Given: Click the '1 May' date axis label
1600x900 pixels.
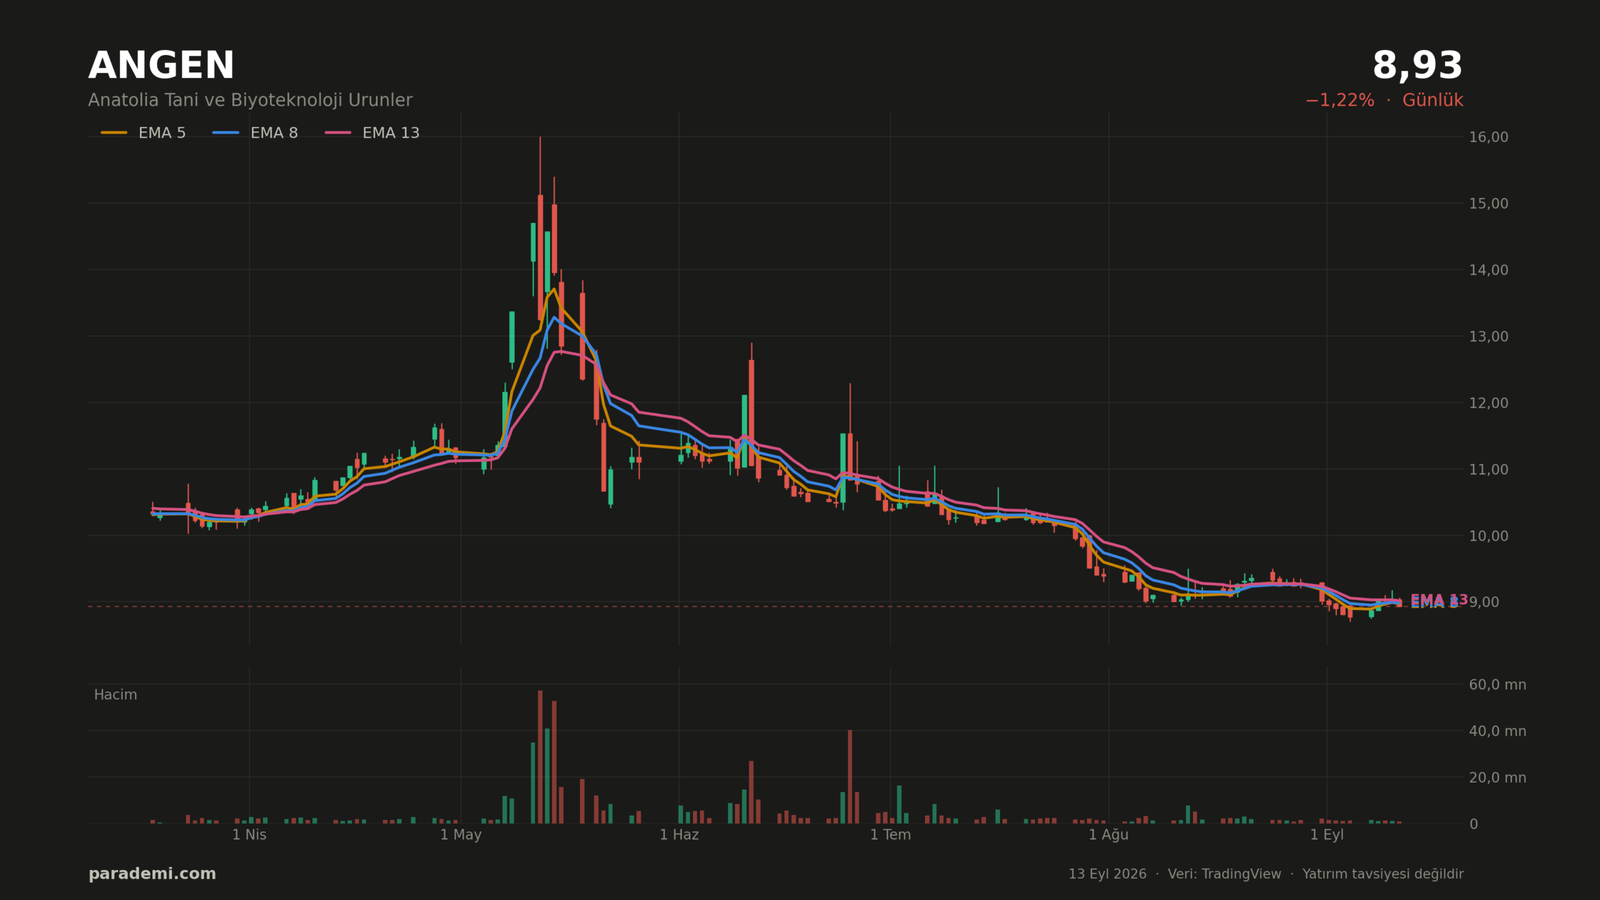Looking at the screenshot, I should click(461, 835).
